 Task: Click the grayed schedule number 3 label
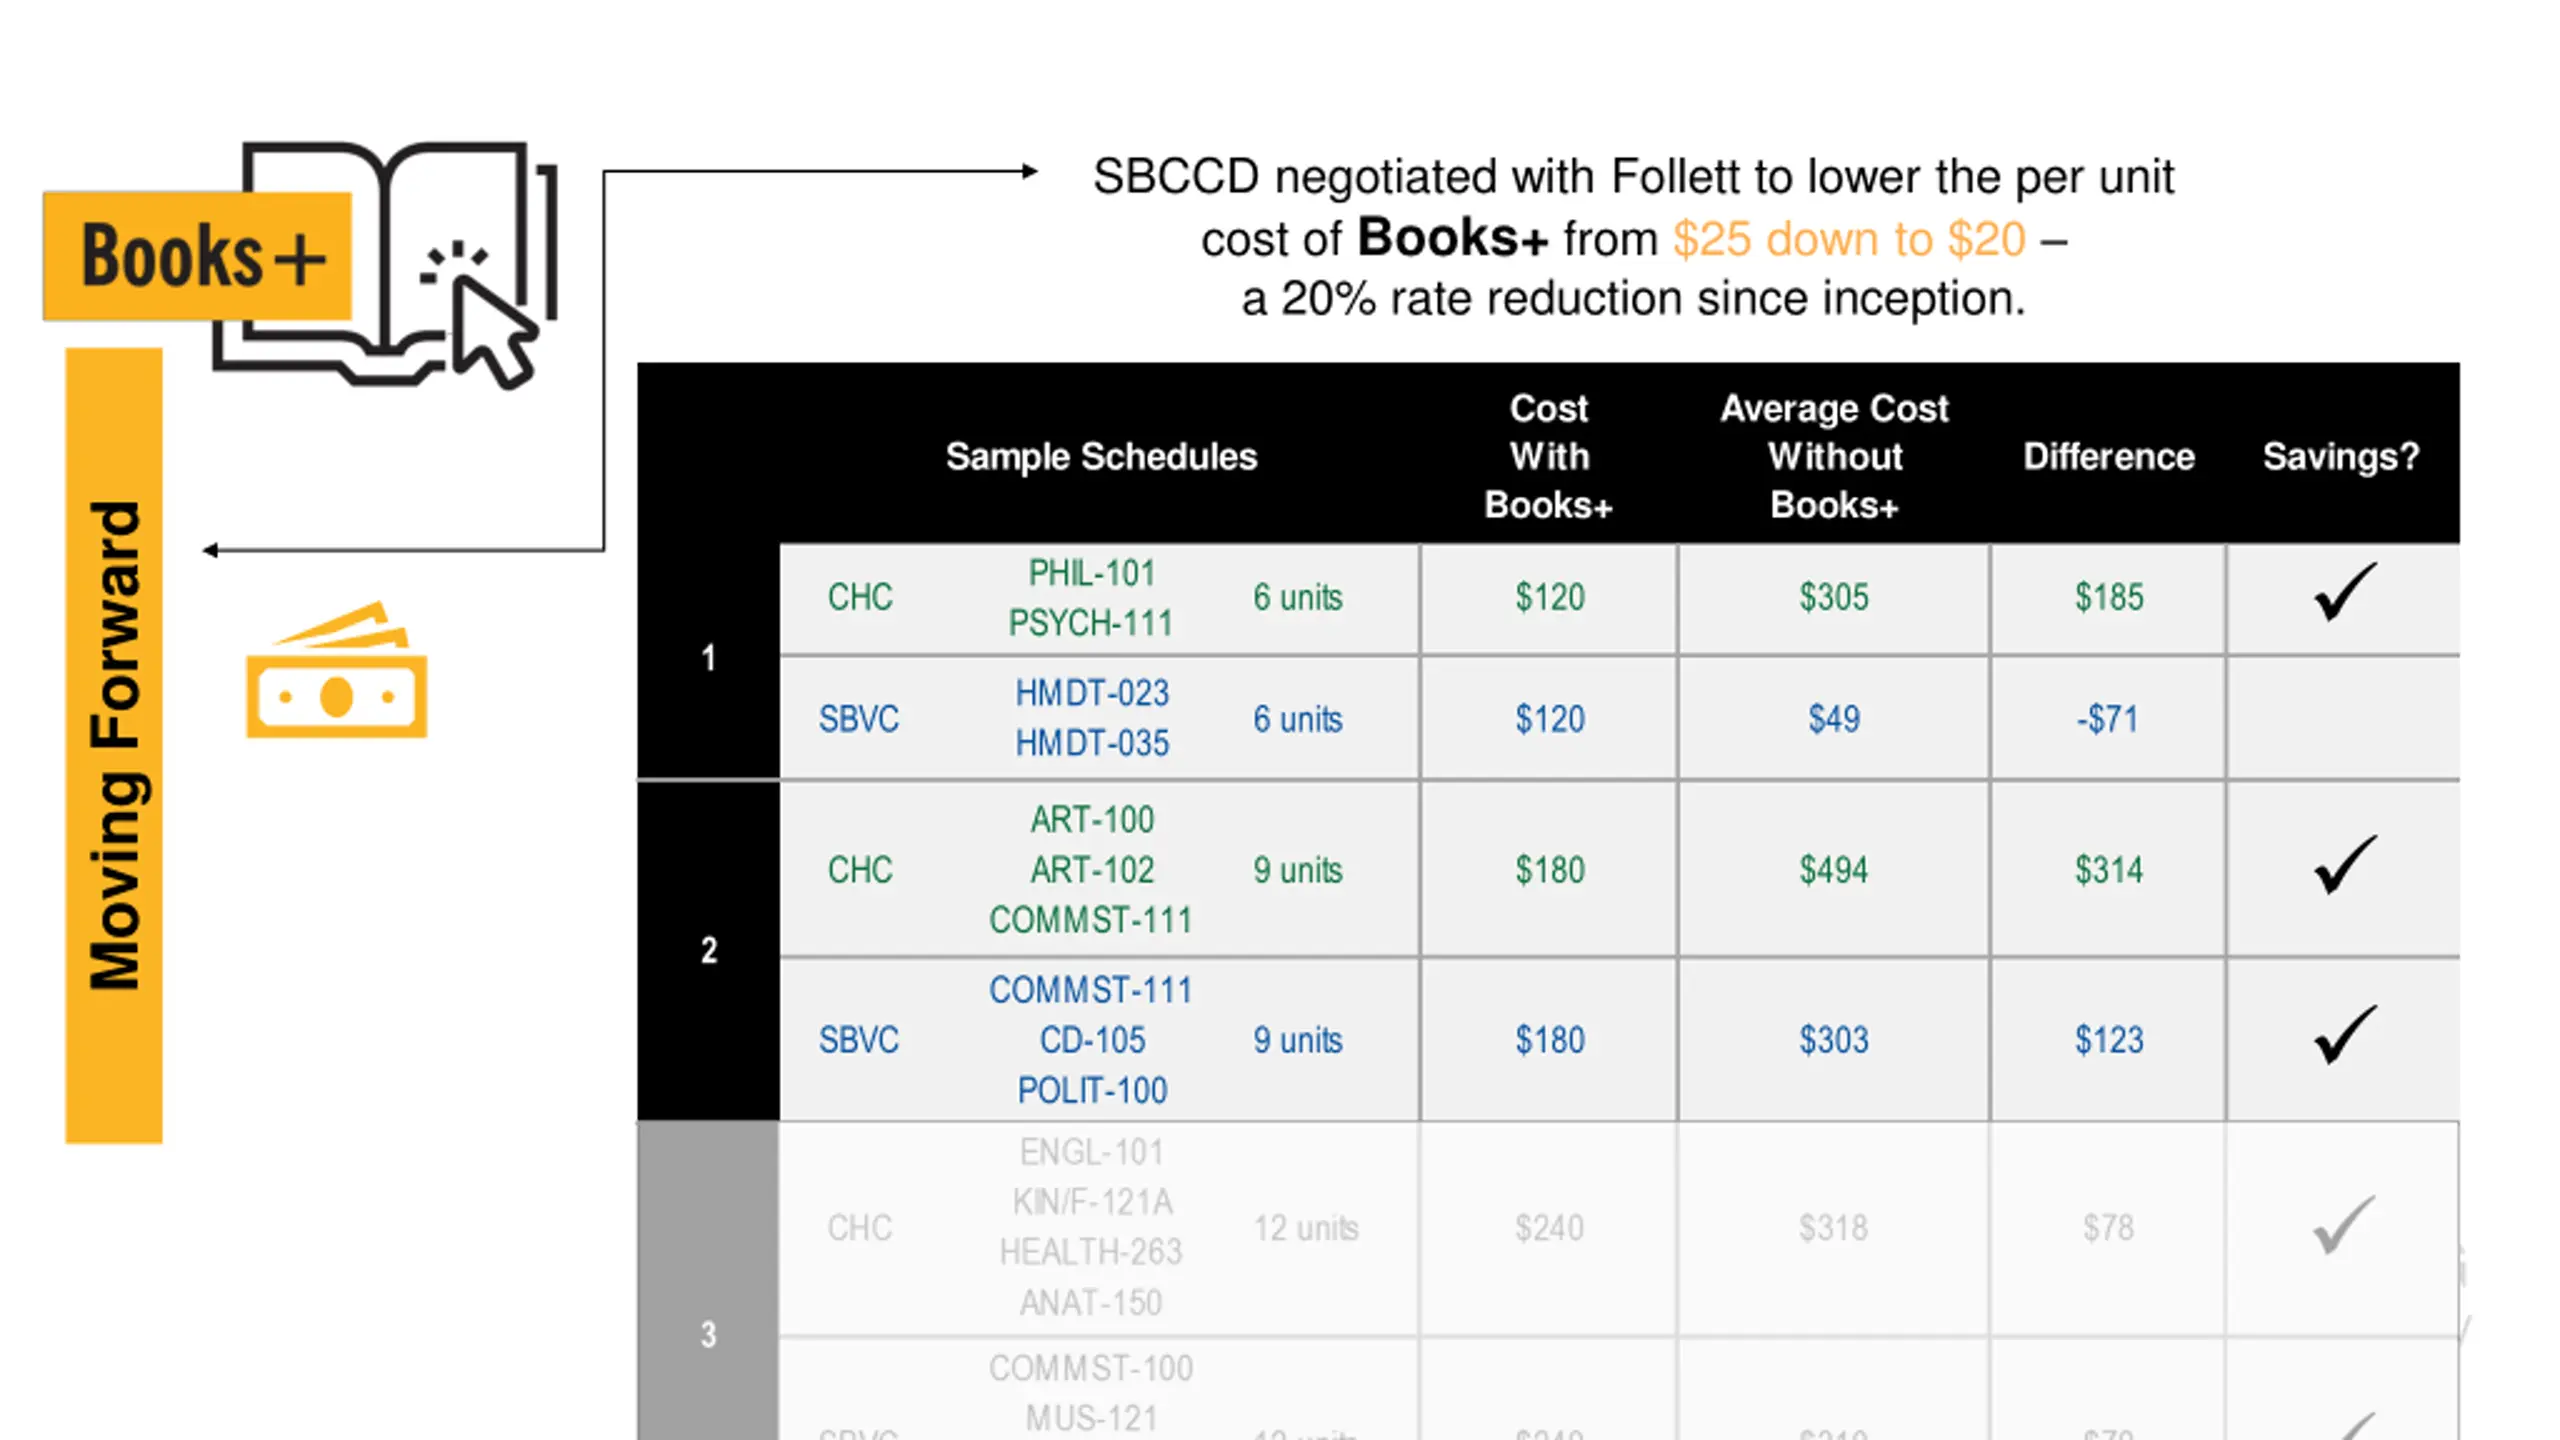tap(709, 1334)
